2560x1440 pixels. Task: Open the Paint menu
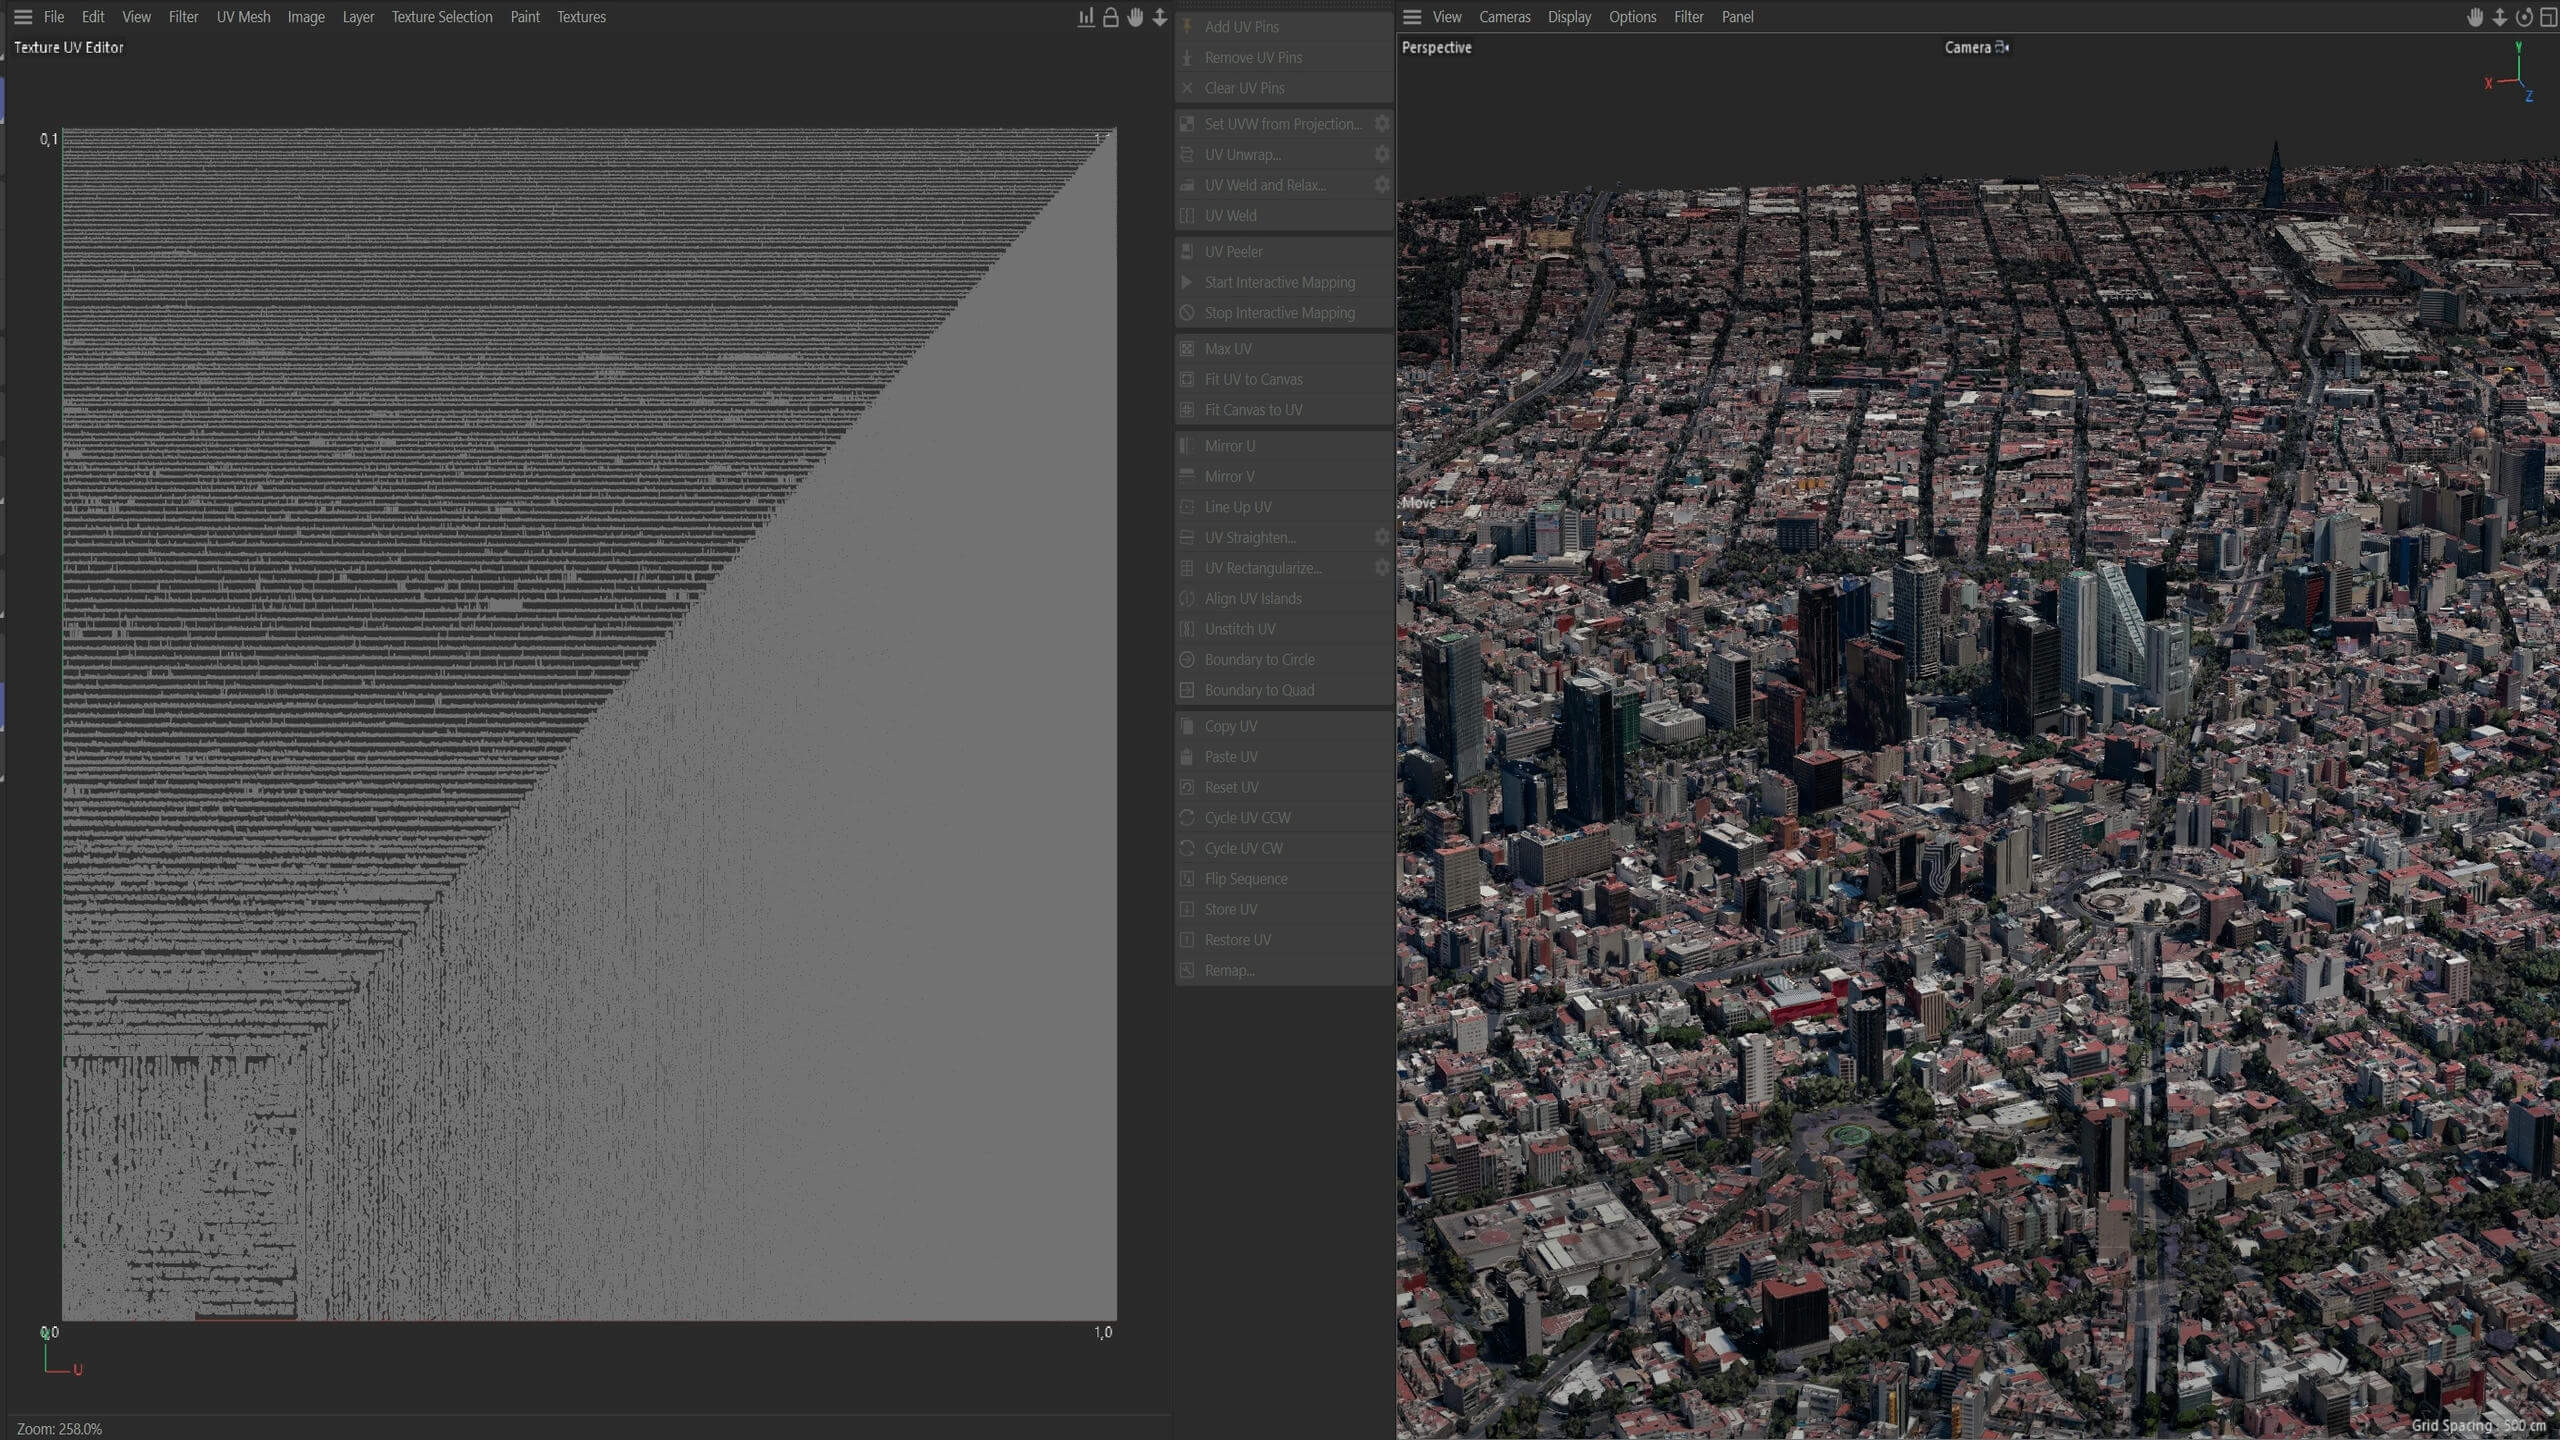pyautogui.click(x=525, y=17)
